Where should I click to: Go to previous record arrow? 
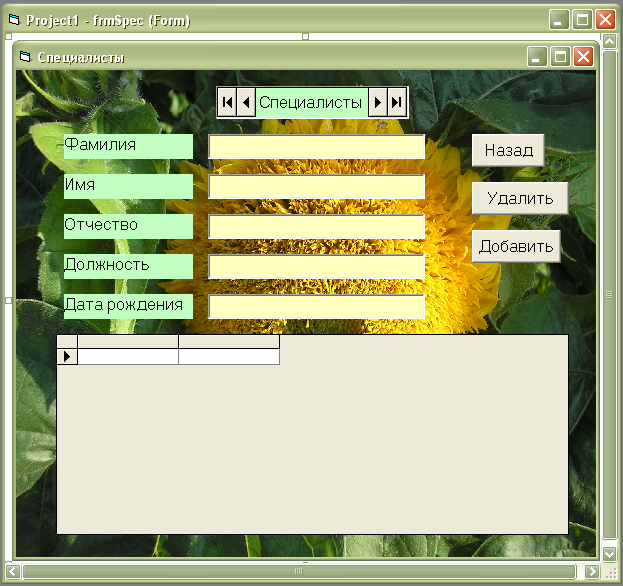tap(246, 103)
